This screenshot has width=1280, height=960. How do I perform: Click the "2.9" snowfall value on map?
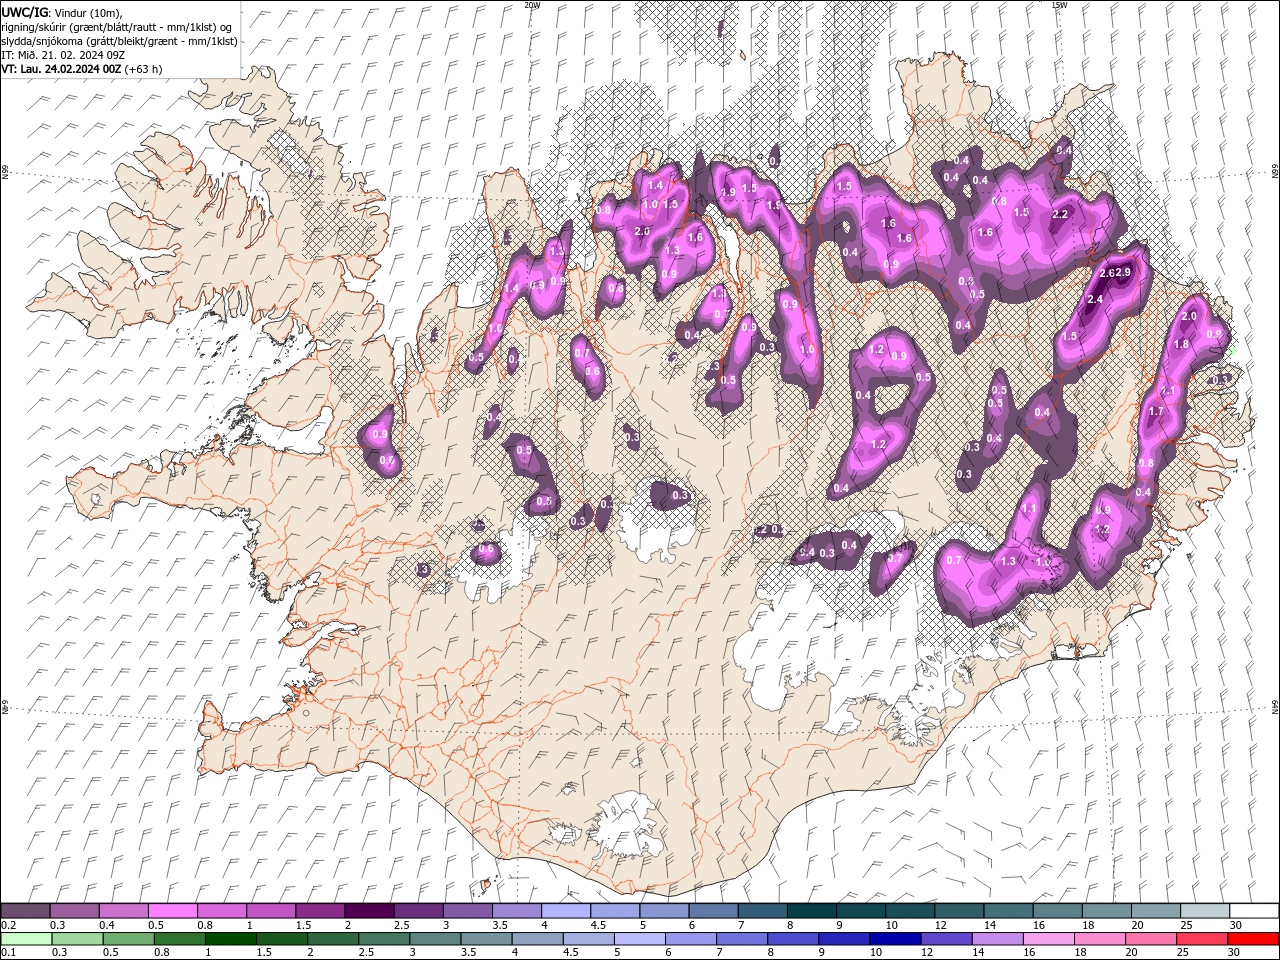coord(1122,273)
